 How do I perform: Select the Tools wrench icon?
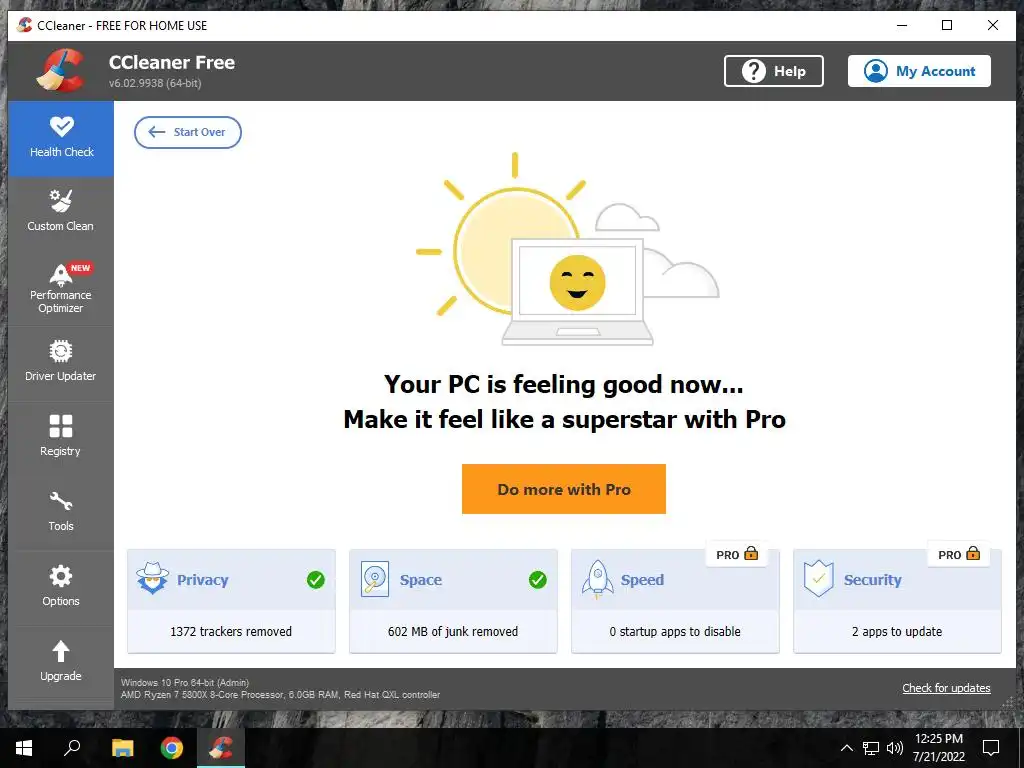tap(61, 501)
